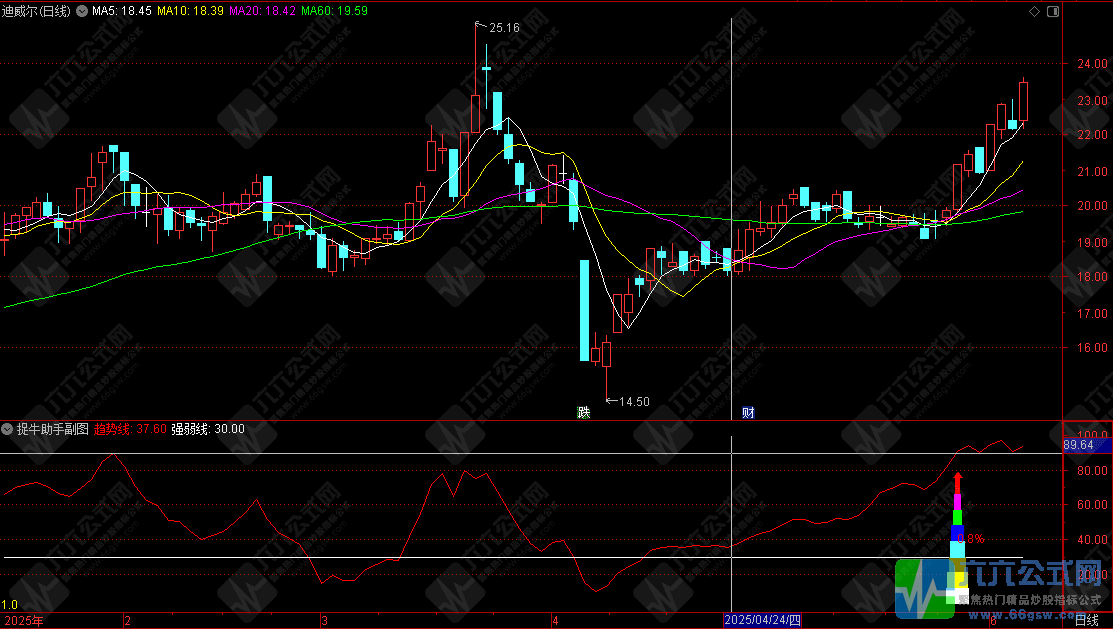Click the MA60: 19.59 green label
The width and height of the screenshot is (1113, 629).
[x=334, y=11]
